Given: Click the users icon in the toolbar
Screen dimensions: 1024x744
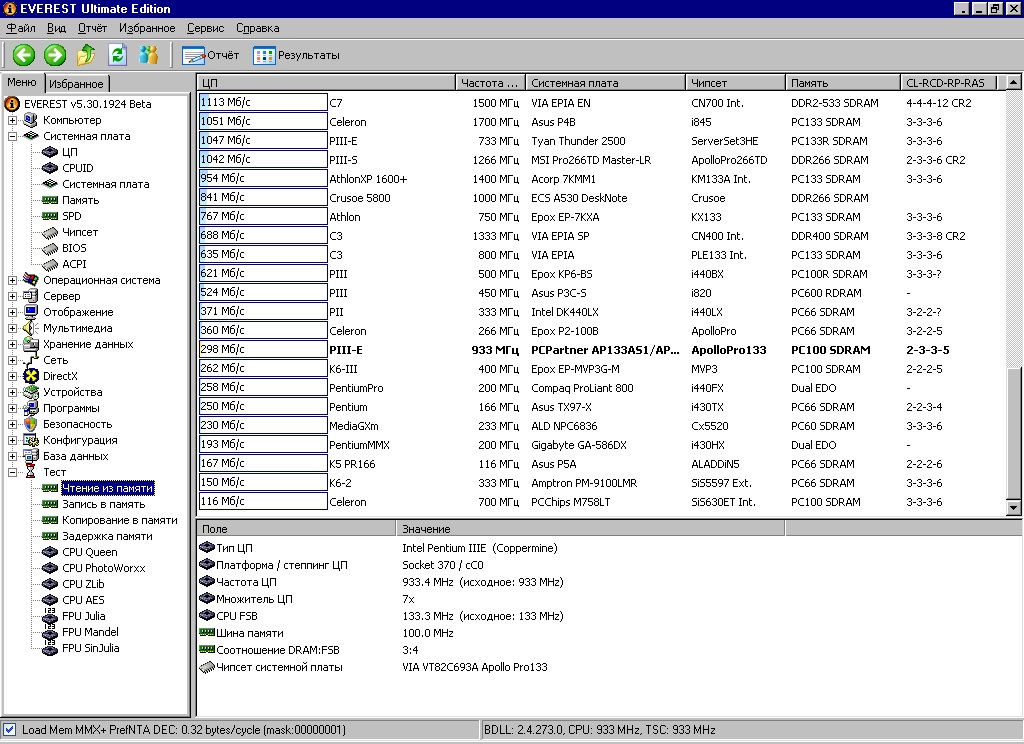Looking at the screenshot, I should point(149,55).
